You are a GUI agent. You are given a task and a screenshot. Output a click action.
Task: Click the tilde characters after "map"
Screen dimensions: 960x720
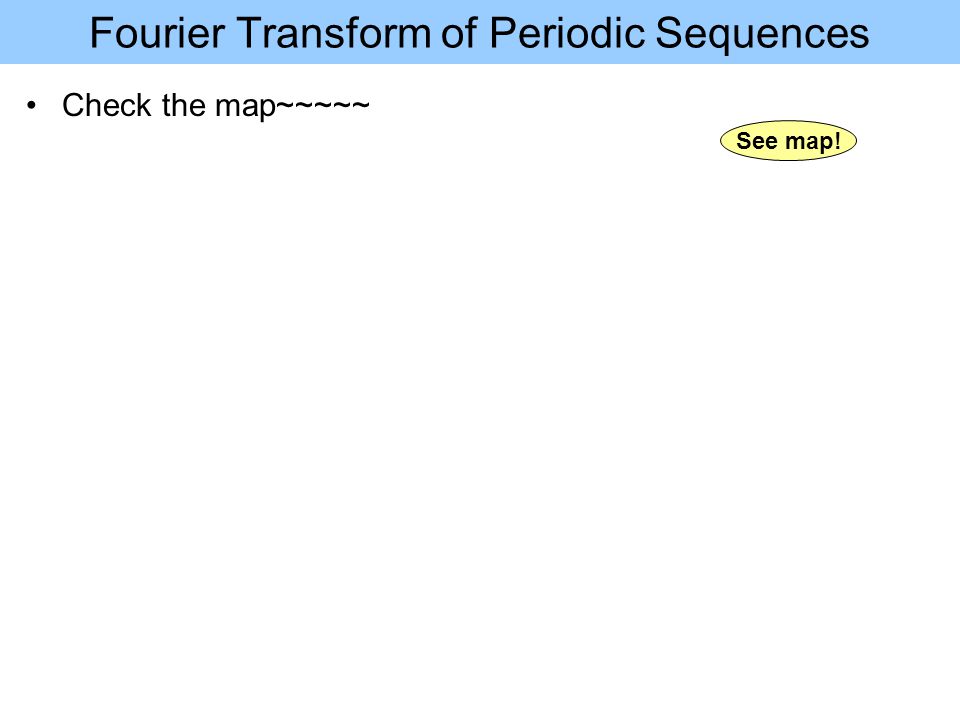point(323,104)
